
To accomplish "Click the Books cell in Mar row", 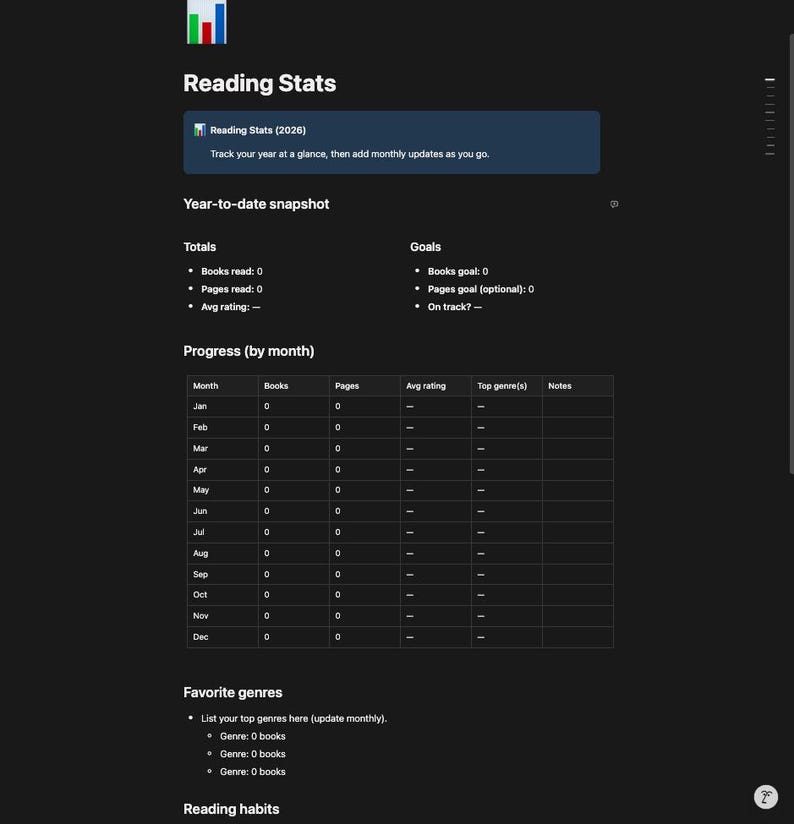I will point(294,448).
